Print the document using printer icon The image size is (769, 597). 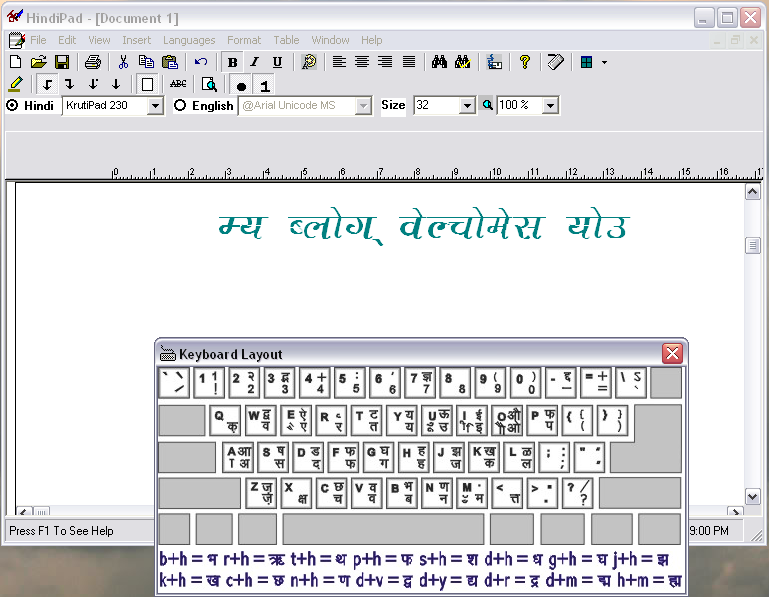click(x=93, y=62)
